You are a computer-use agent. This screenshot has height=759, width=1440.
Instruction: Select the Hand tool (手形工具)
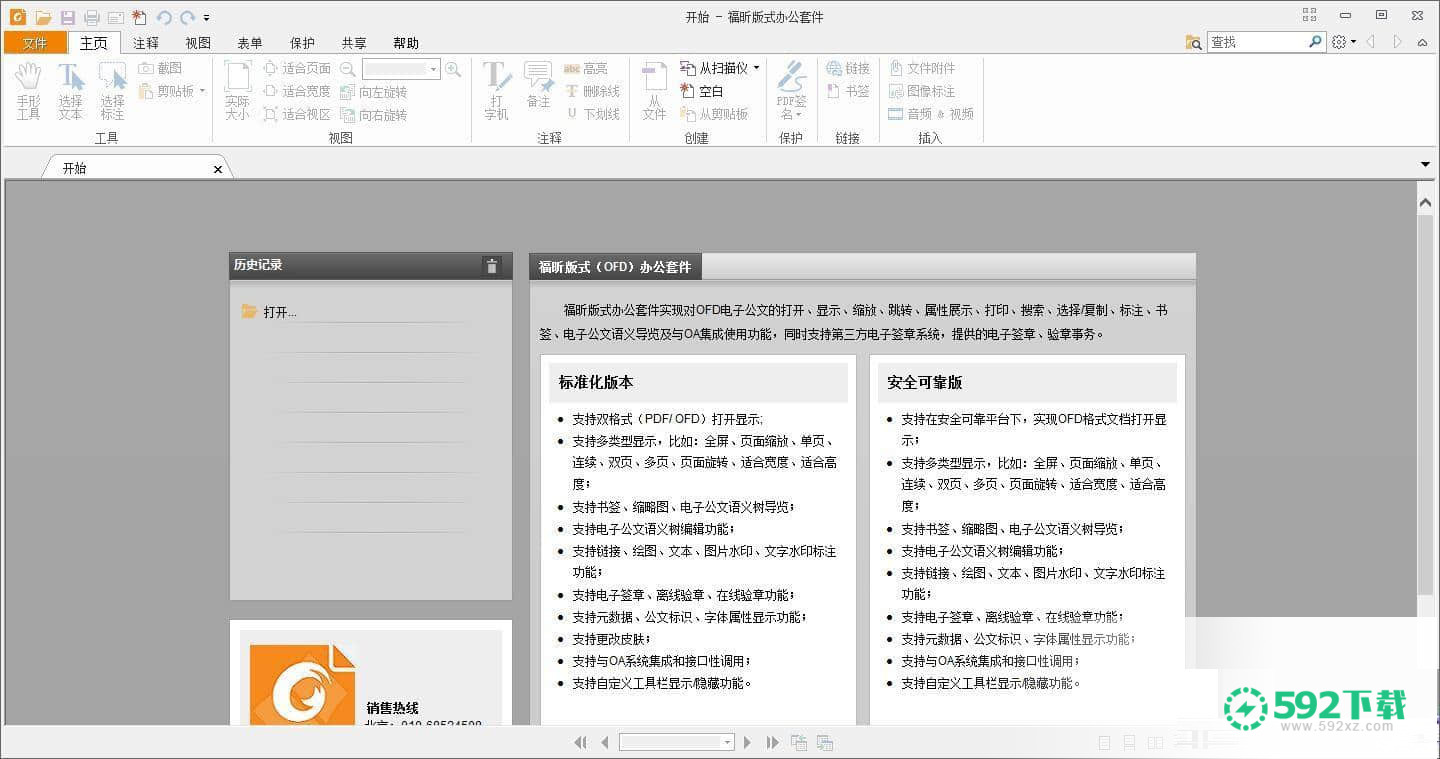(28, 91)
